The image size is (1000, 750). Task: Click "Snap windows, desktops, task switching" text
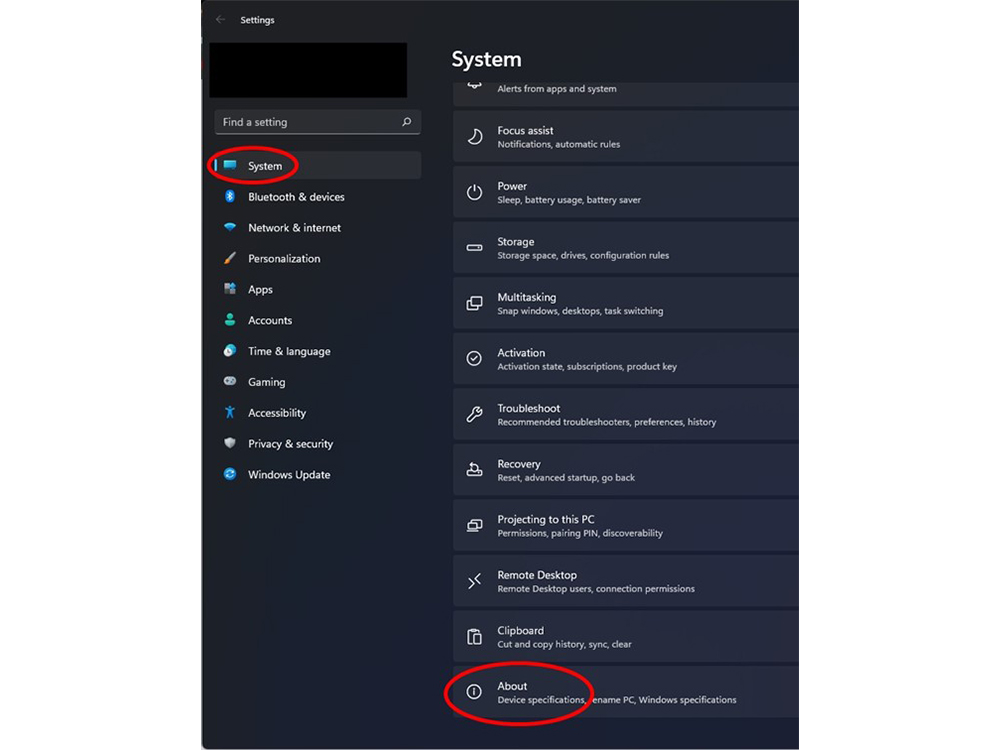(580, 311)
